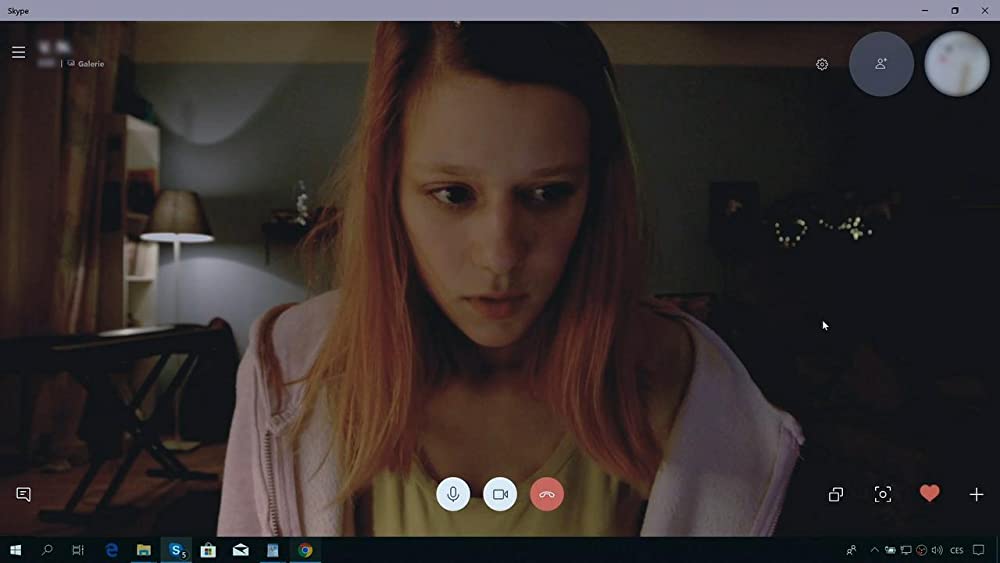The width and height of the screenshot is (1000, 563).
Task: Open Skype from the taskbar
Action: [x=177, y=550]
